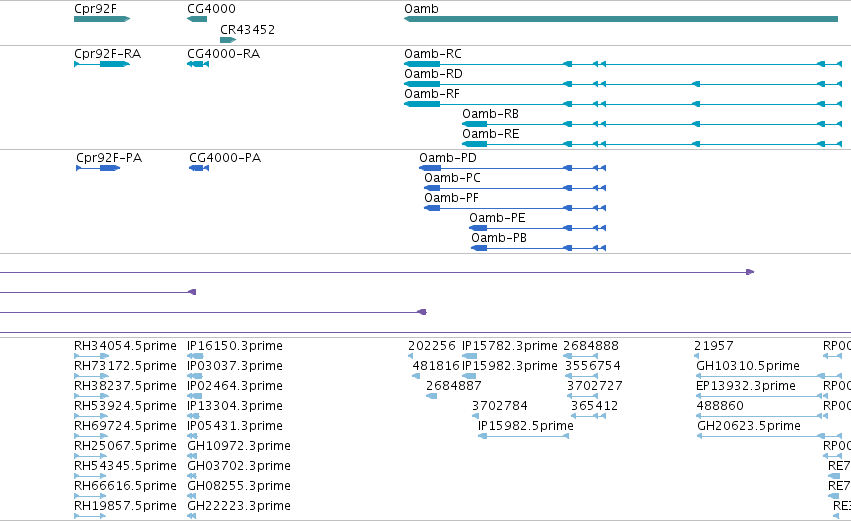851x521 pixels.
Task: Select the Cpr92F gene feature
Action: (102, 19)
